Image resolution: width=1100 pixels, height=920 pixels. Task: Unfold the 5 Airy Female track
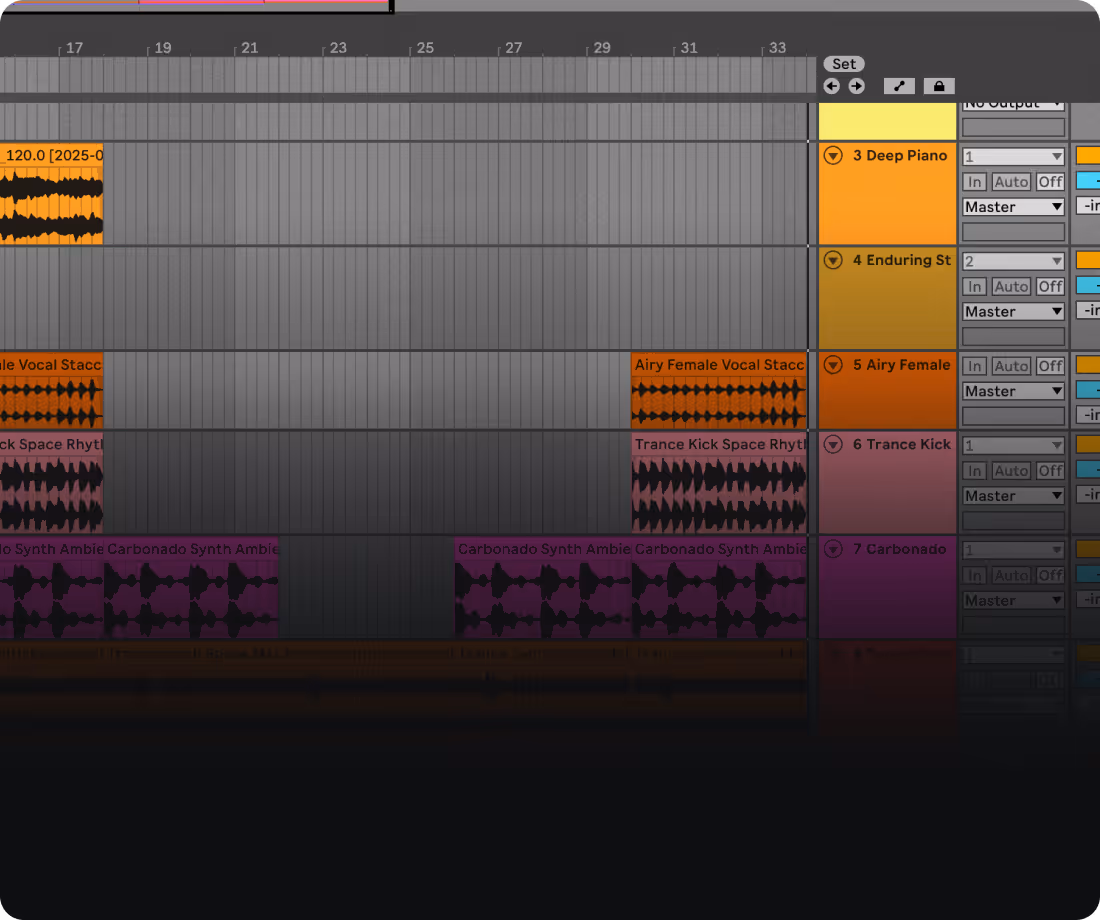(x=832, y=365)
